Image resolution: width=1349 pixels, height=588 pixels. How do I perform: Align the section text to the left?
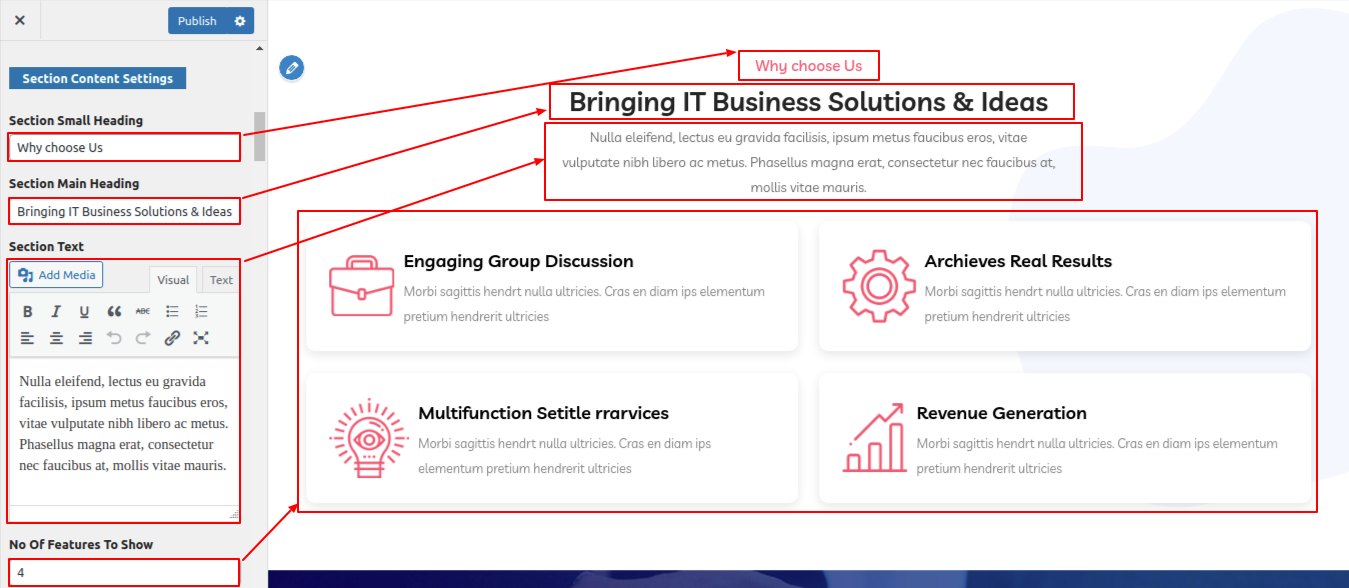pos(28,338)
